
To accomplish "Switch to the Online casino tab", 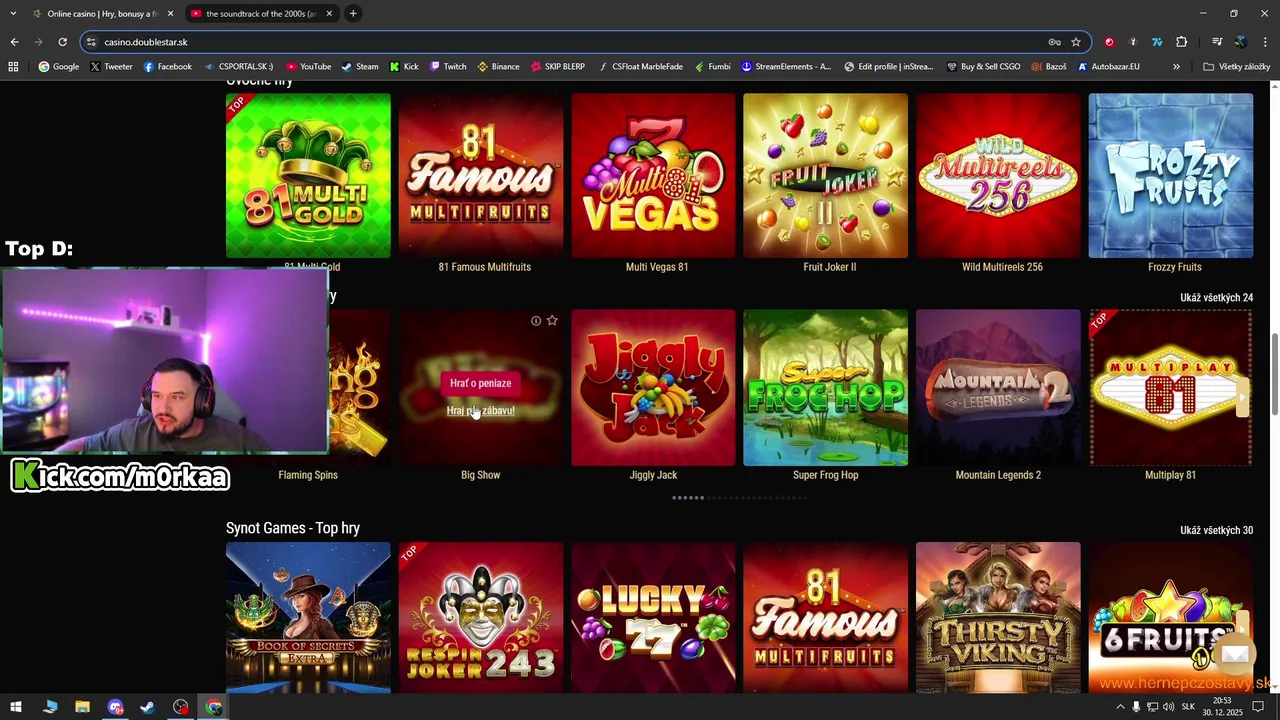I will tap(103, 14).
